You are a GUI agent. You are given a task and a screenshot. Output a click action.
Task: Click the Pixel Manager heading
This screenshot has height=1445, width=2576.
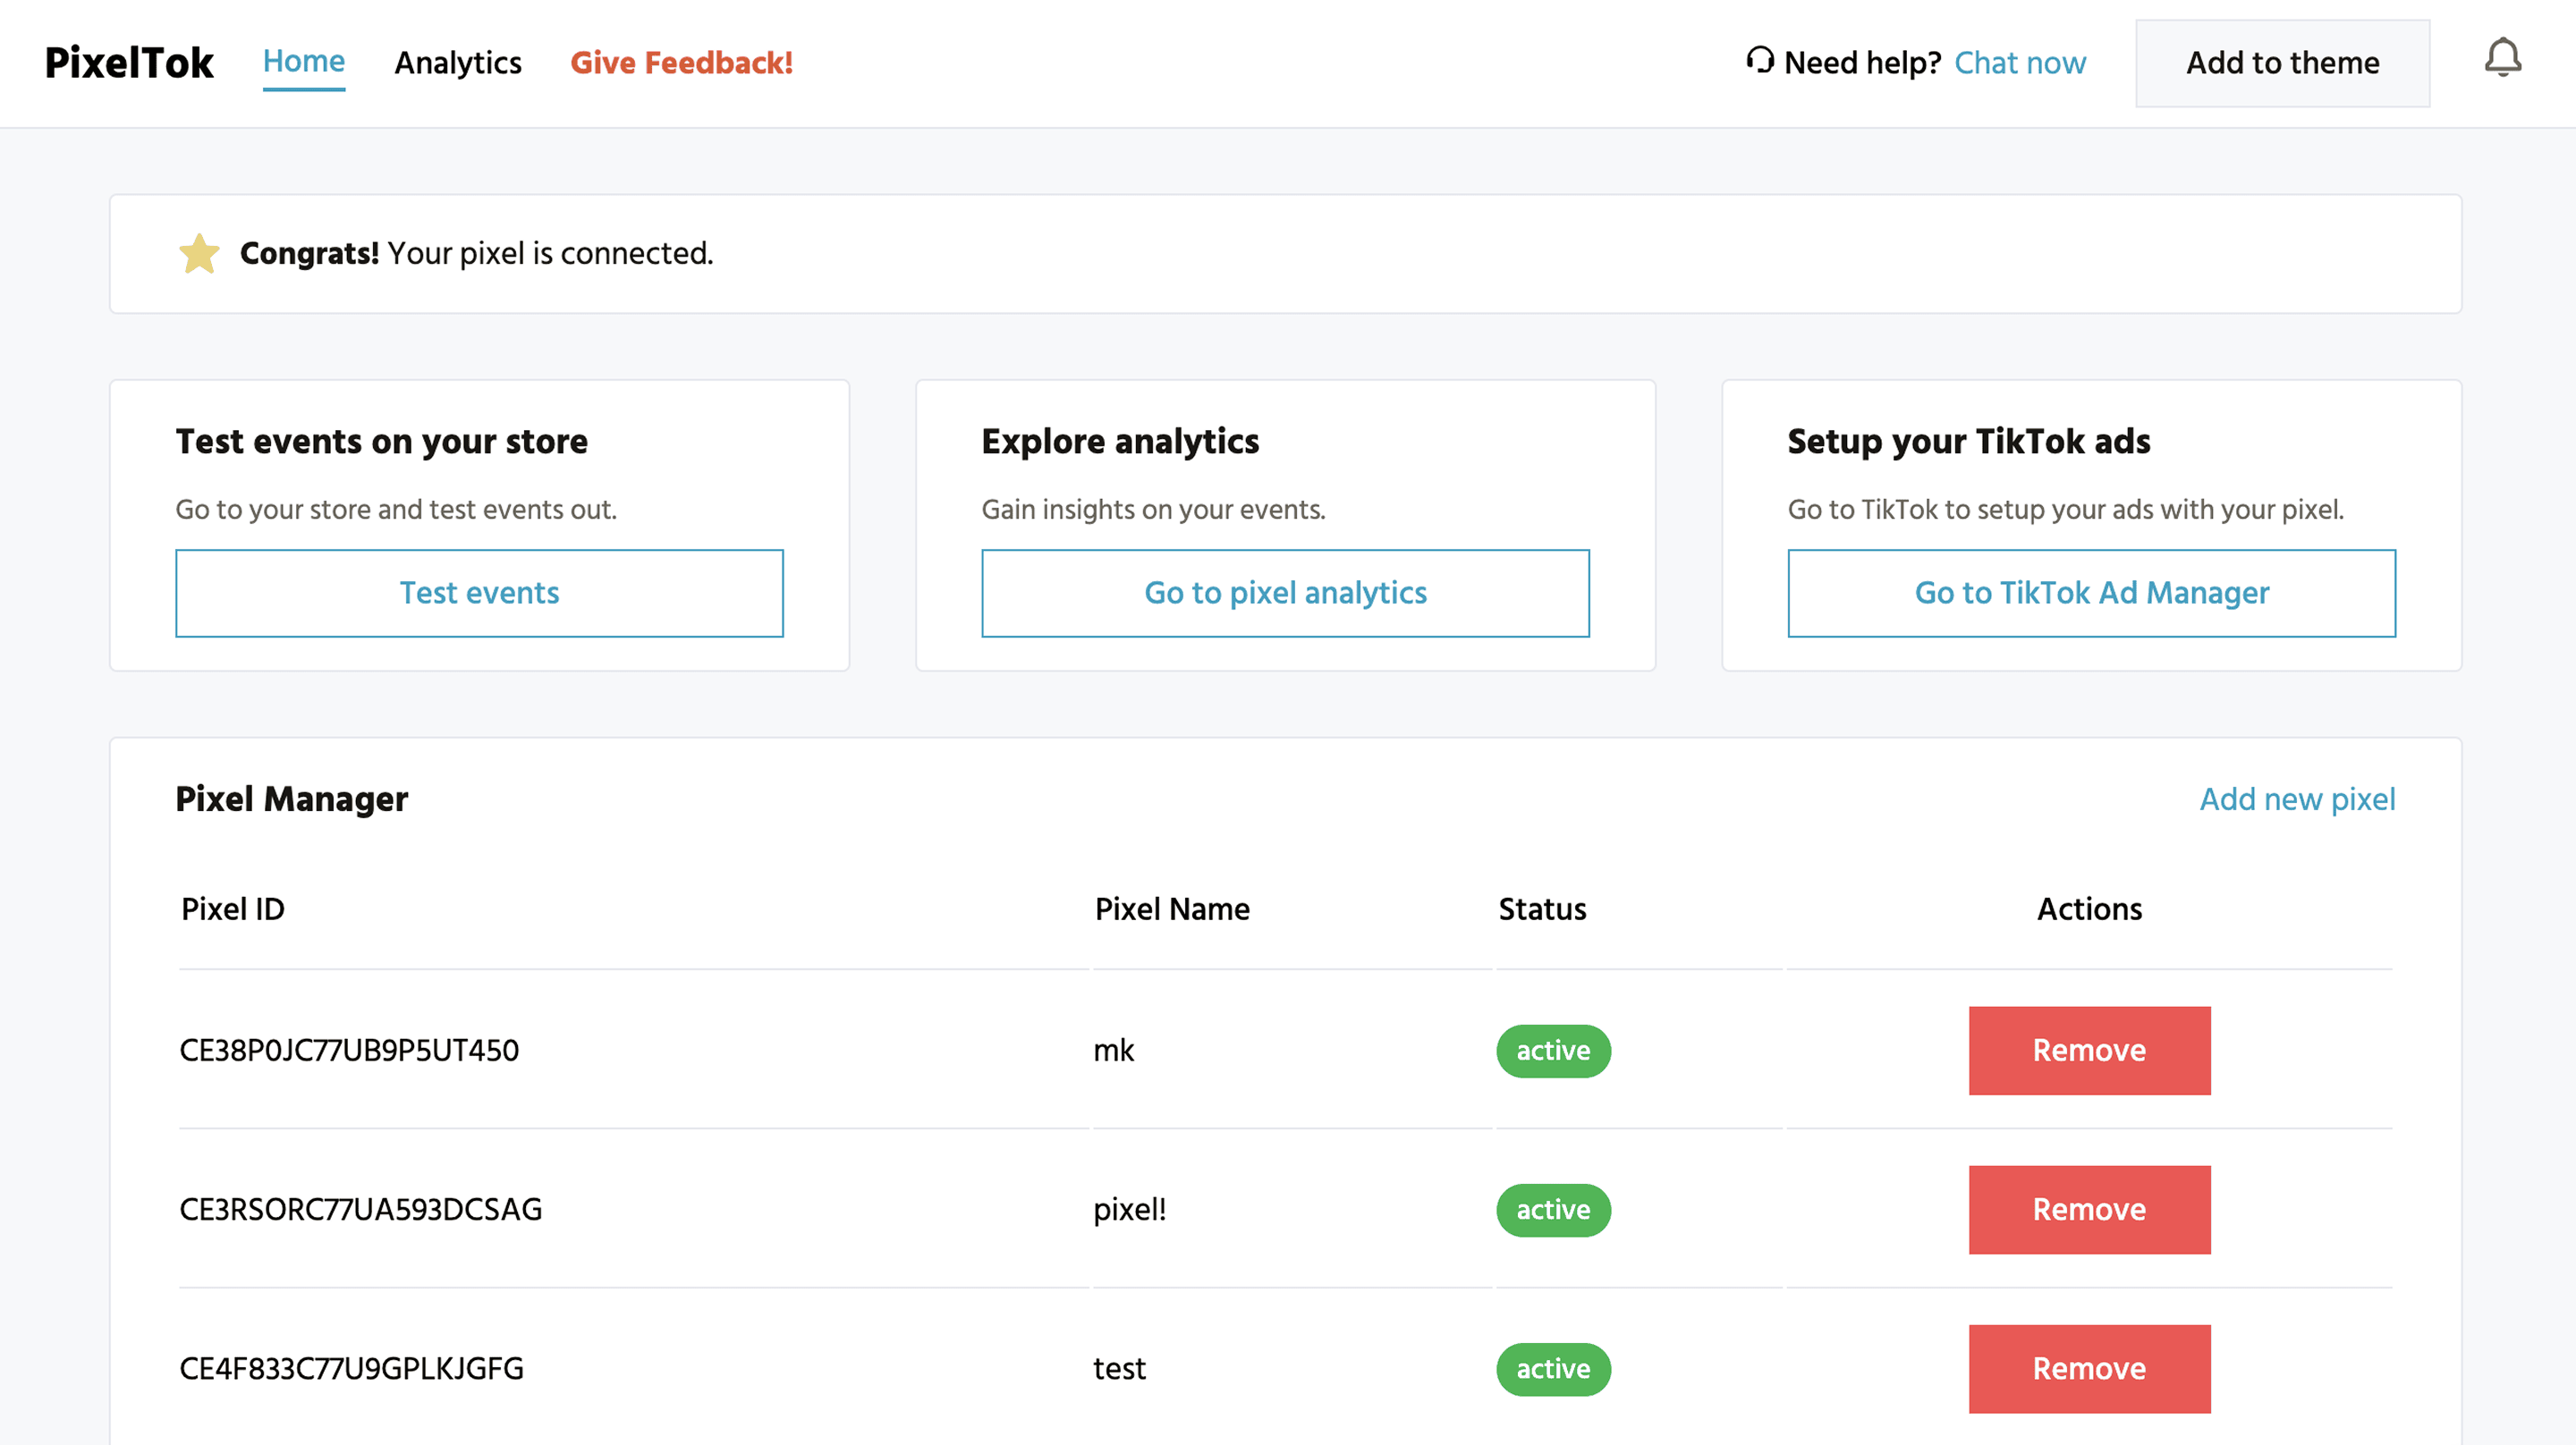[x=292, y=799]
